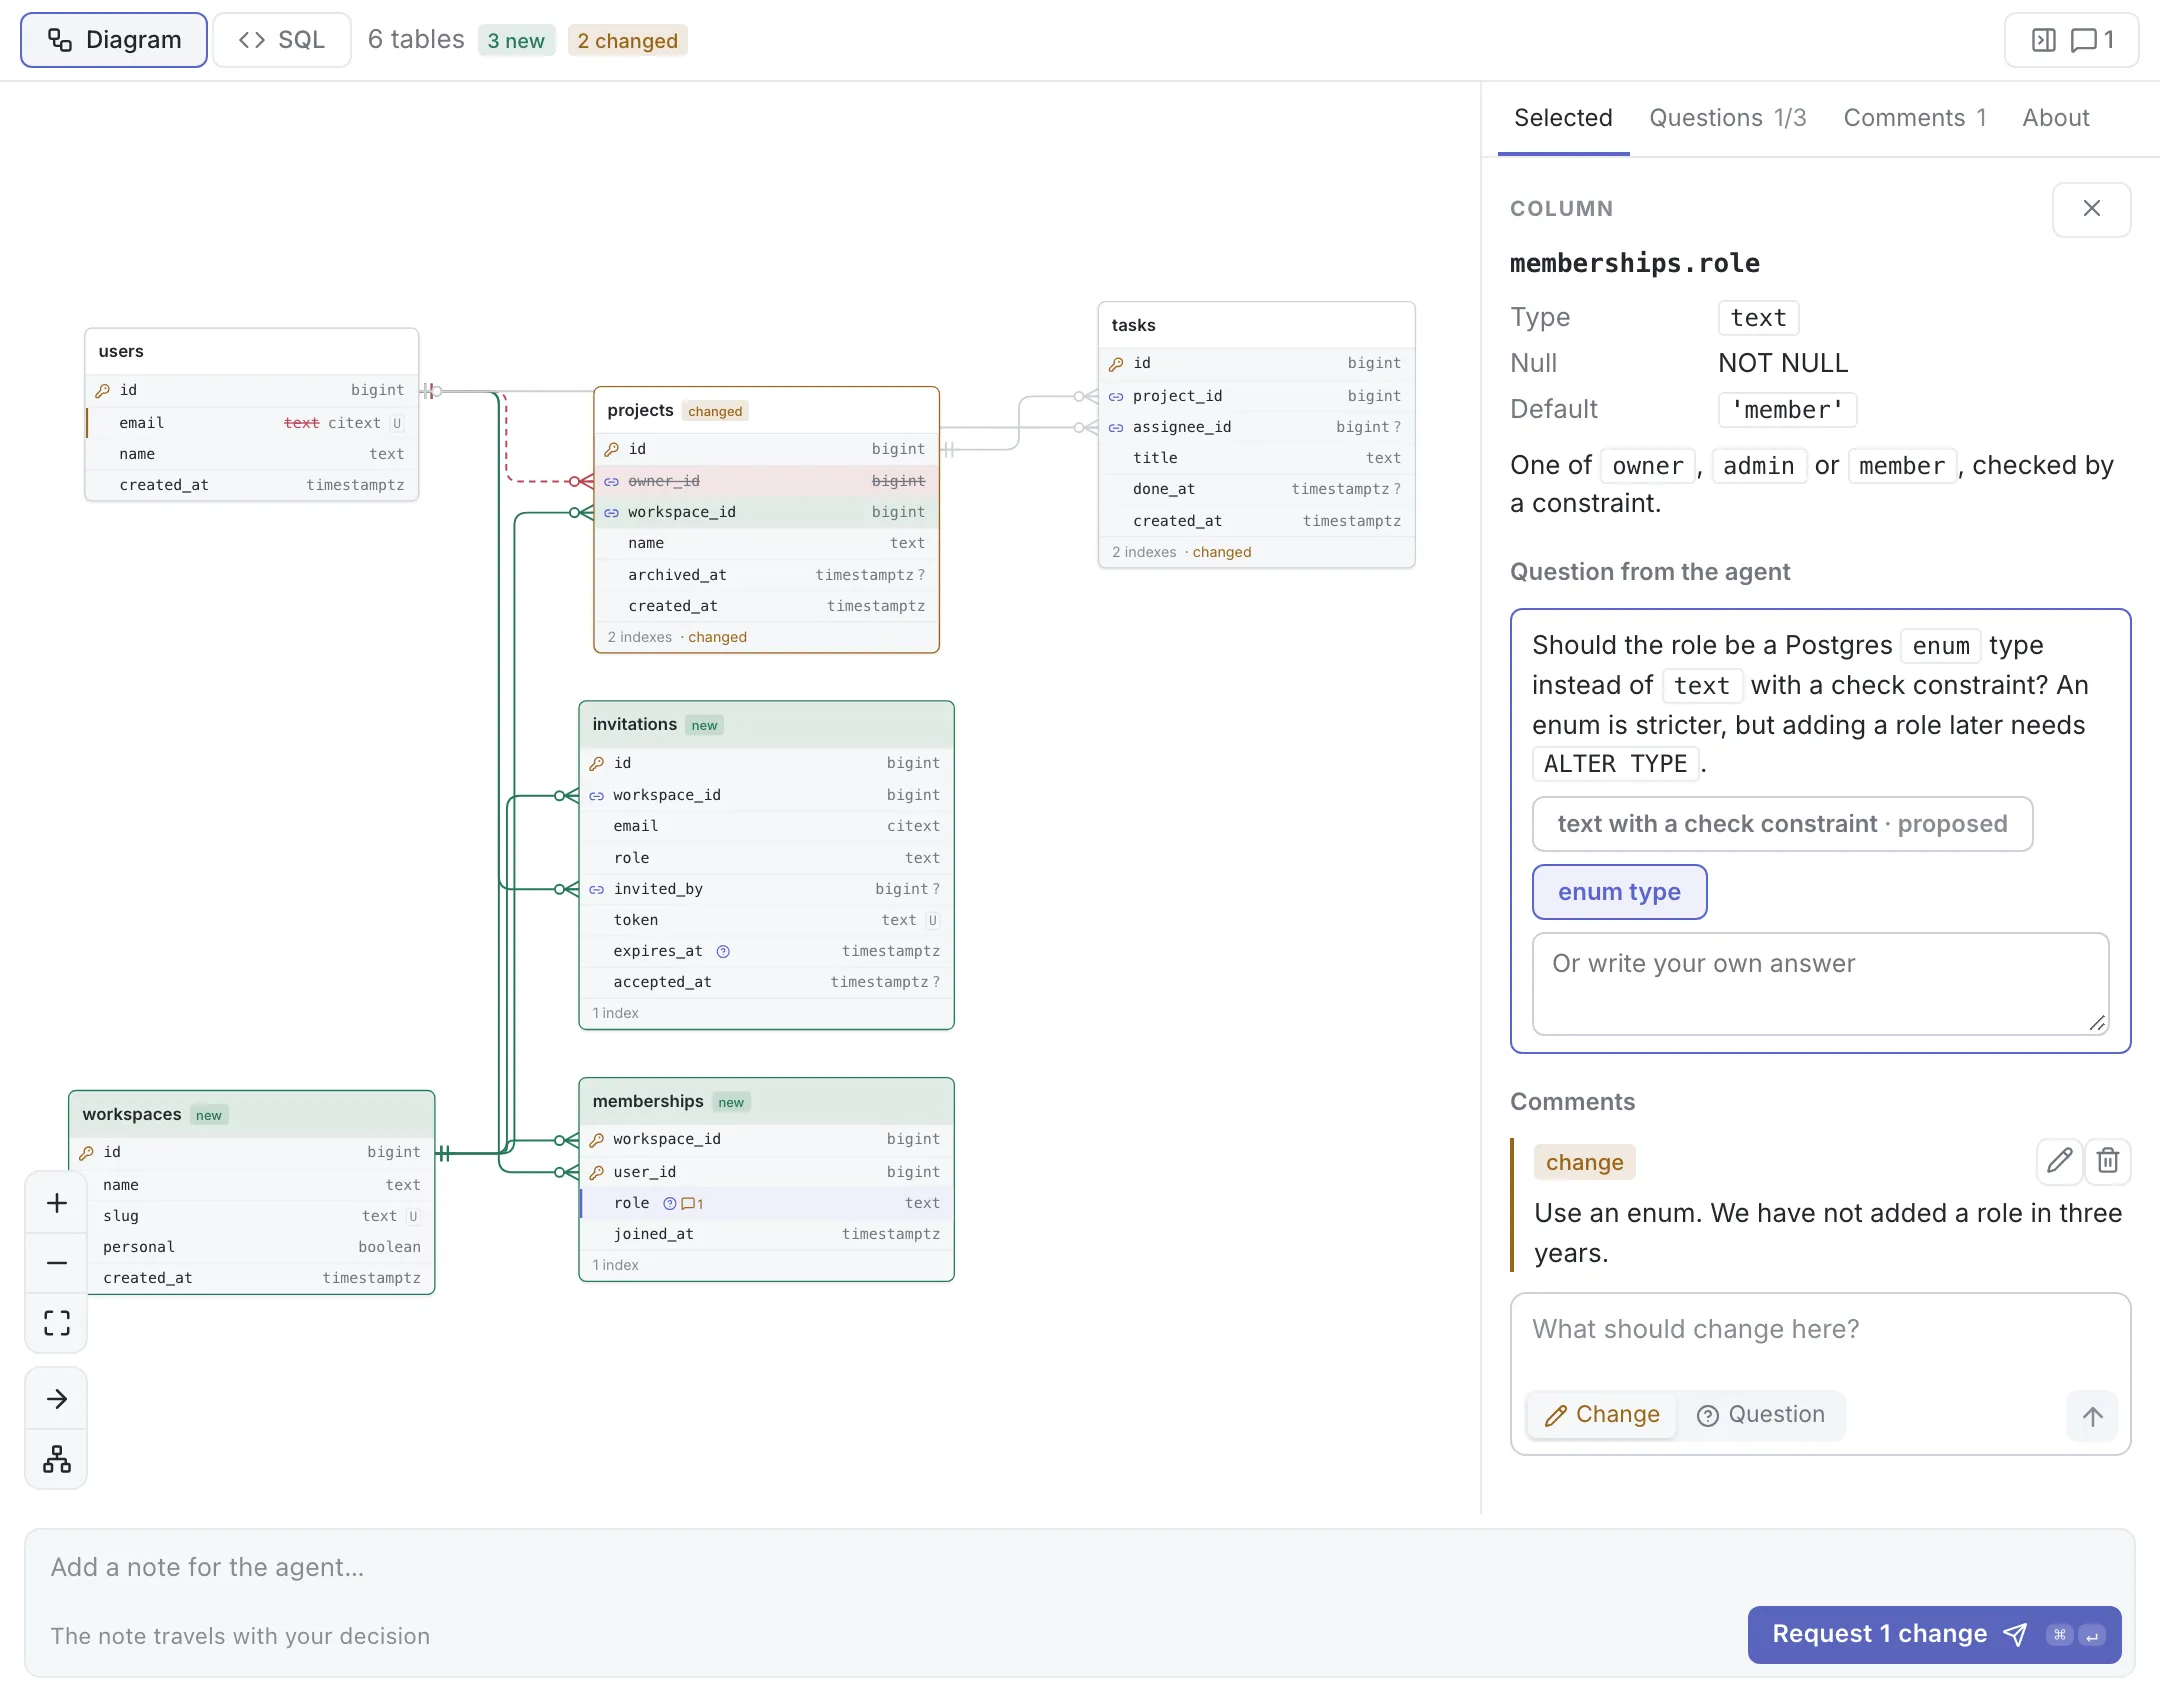This screenshot has height=1702, width=2160.
Task: Close the column details panel
Action: 2091,209
